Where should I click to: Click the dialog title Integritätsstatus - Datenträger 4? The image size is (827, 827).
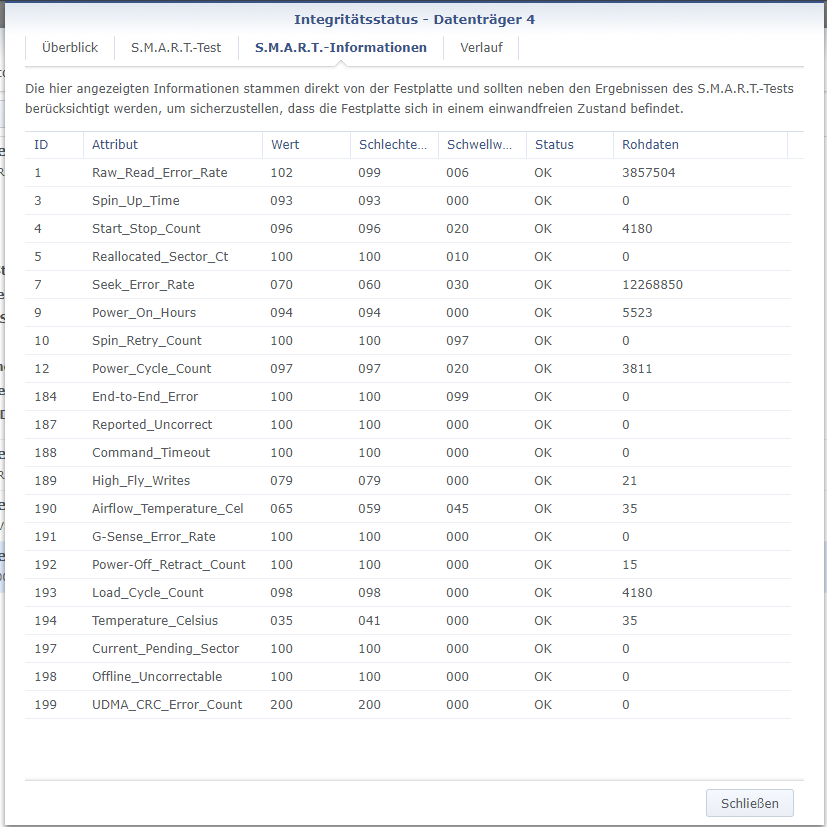[x=414, y=20]
